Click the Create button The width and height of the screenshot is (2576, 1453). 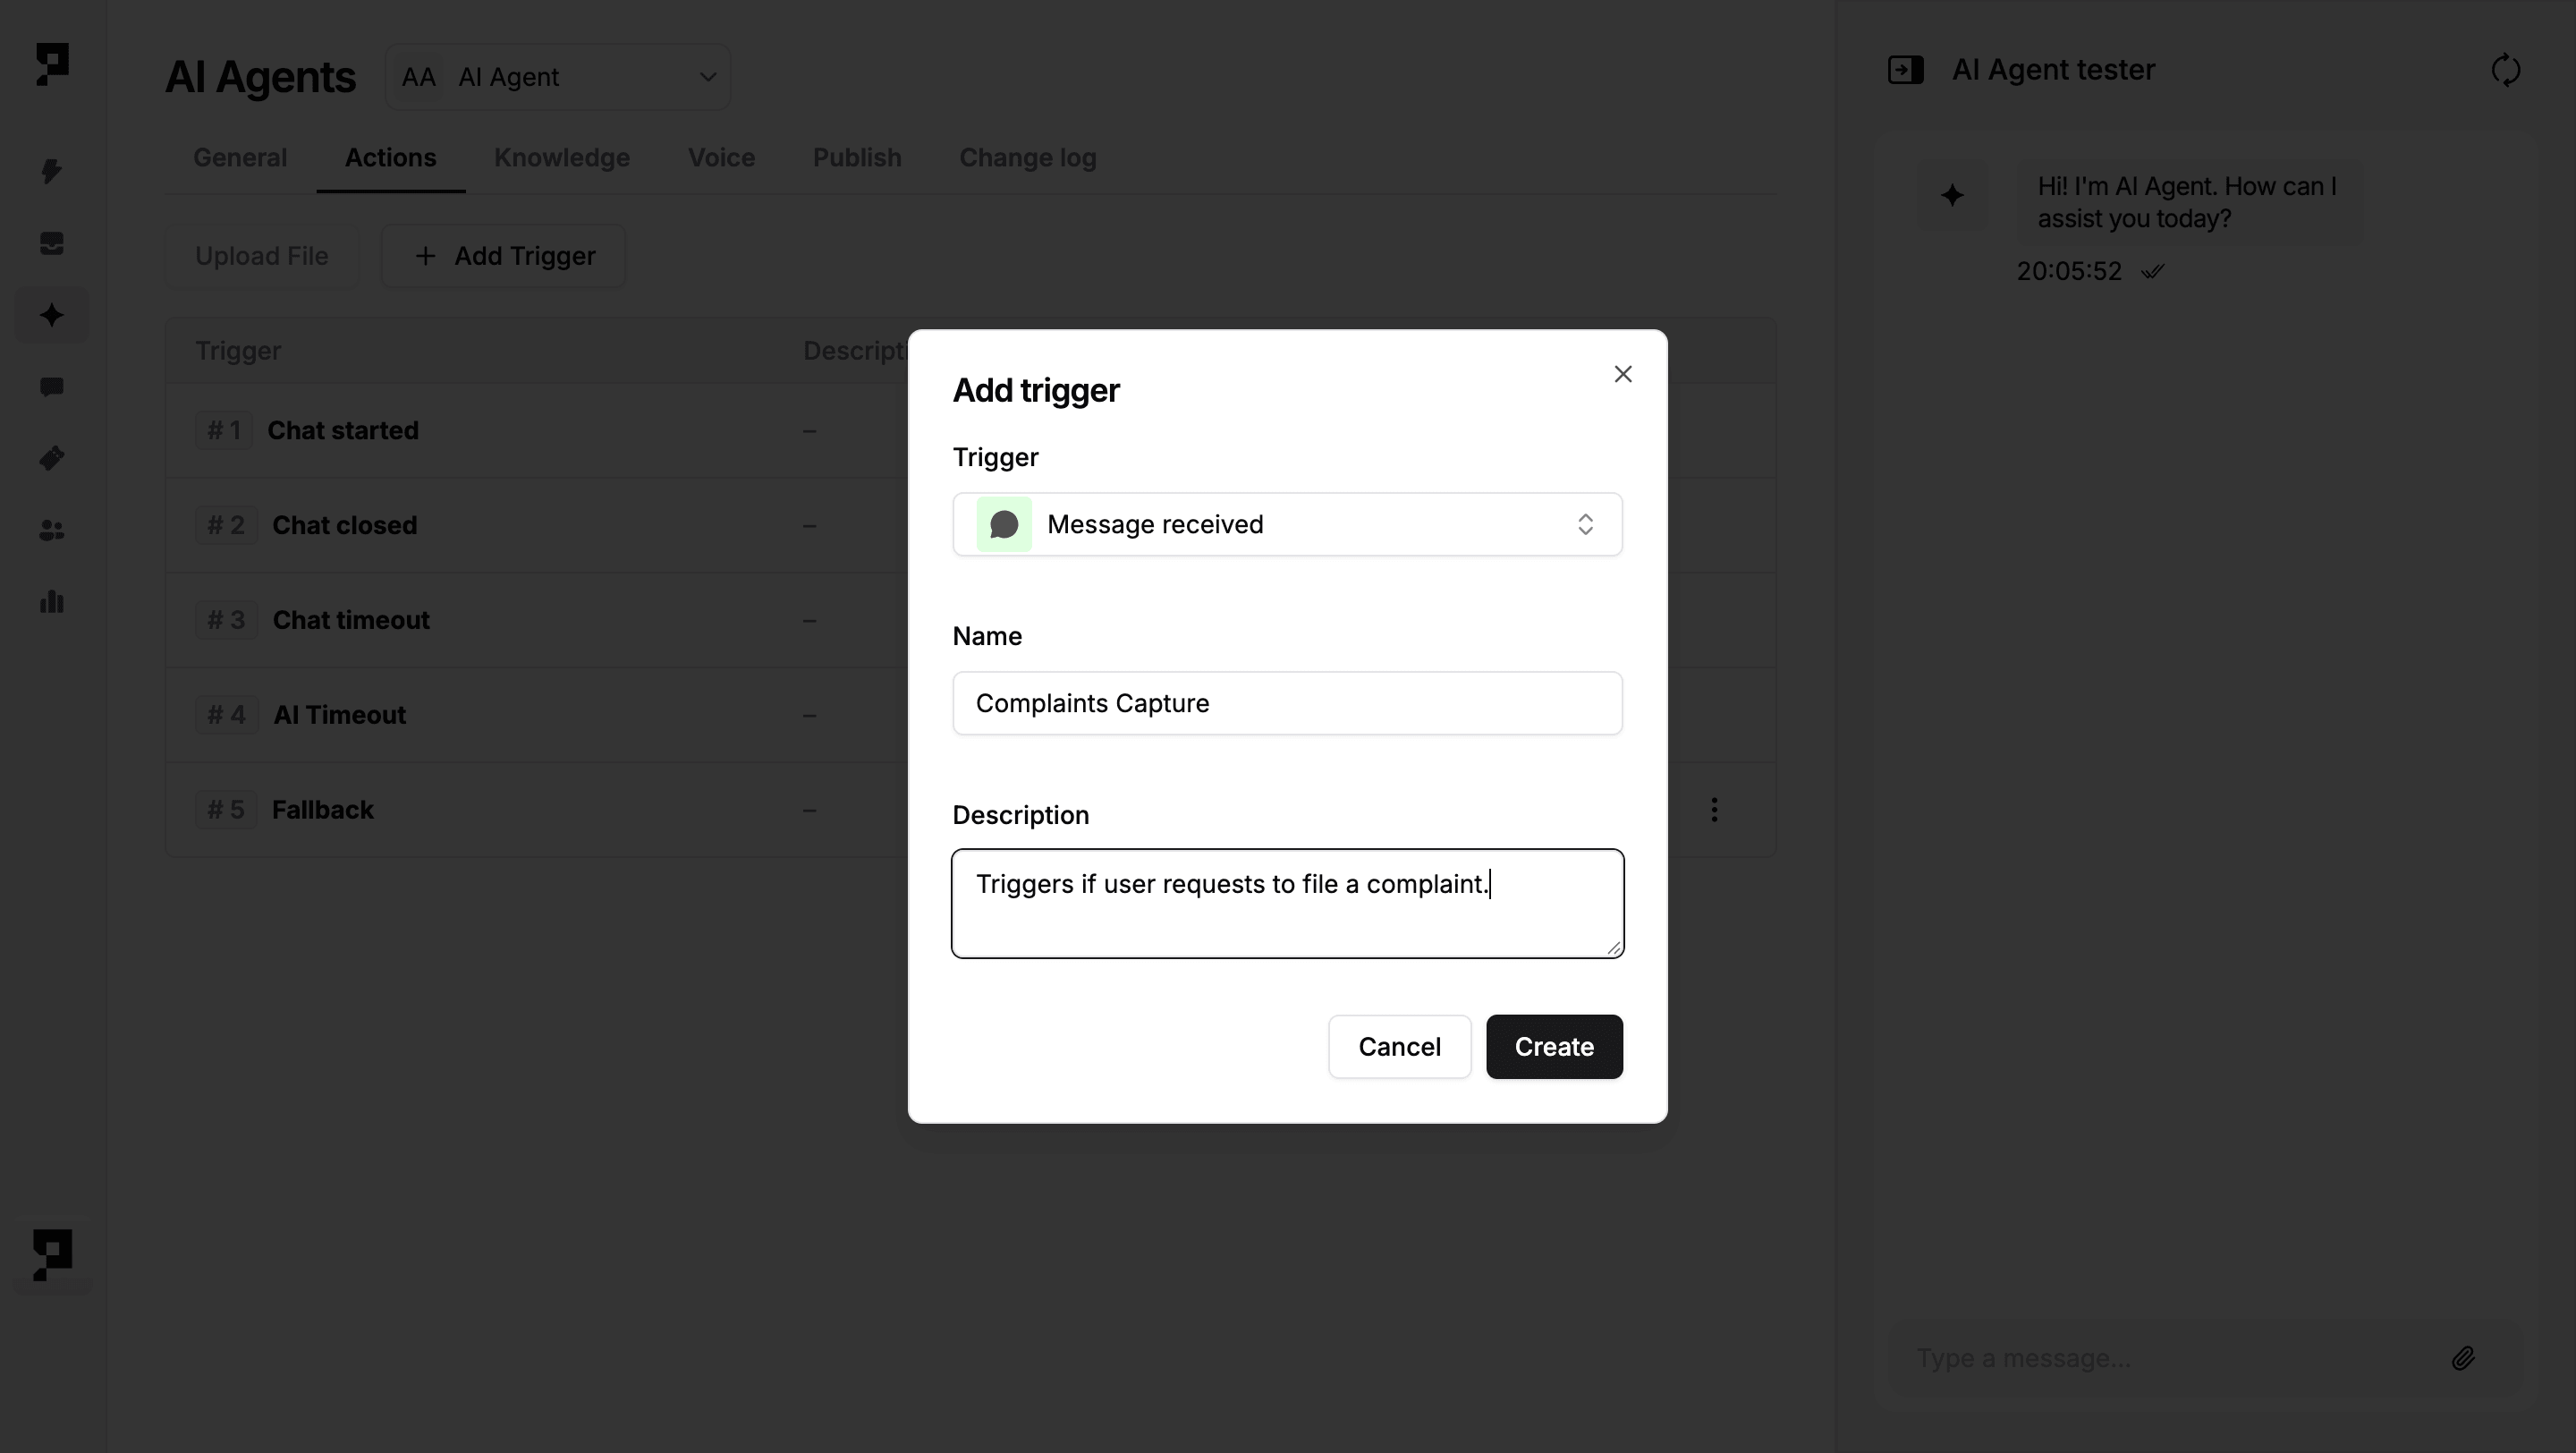pos(1554,1047)
